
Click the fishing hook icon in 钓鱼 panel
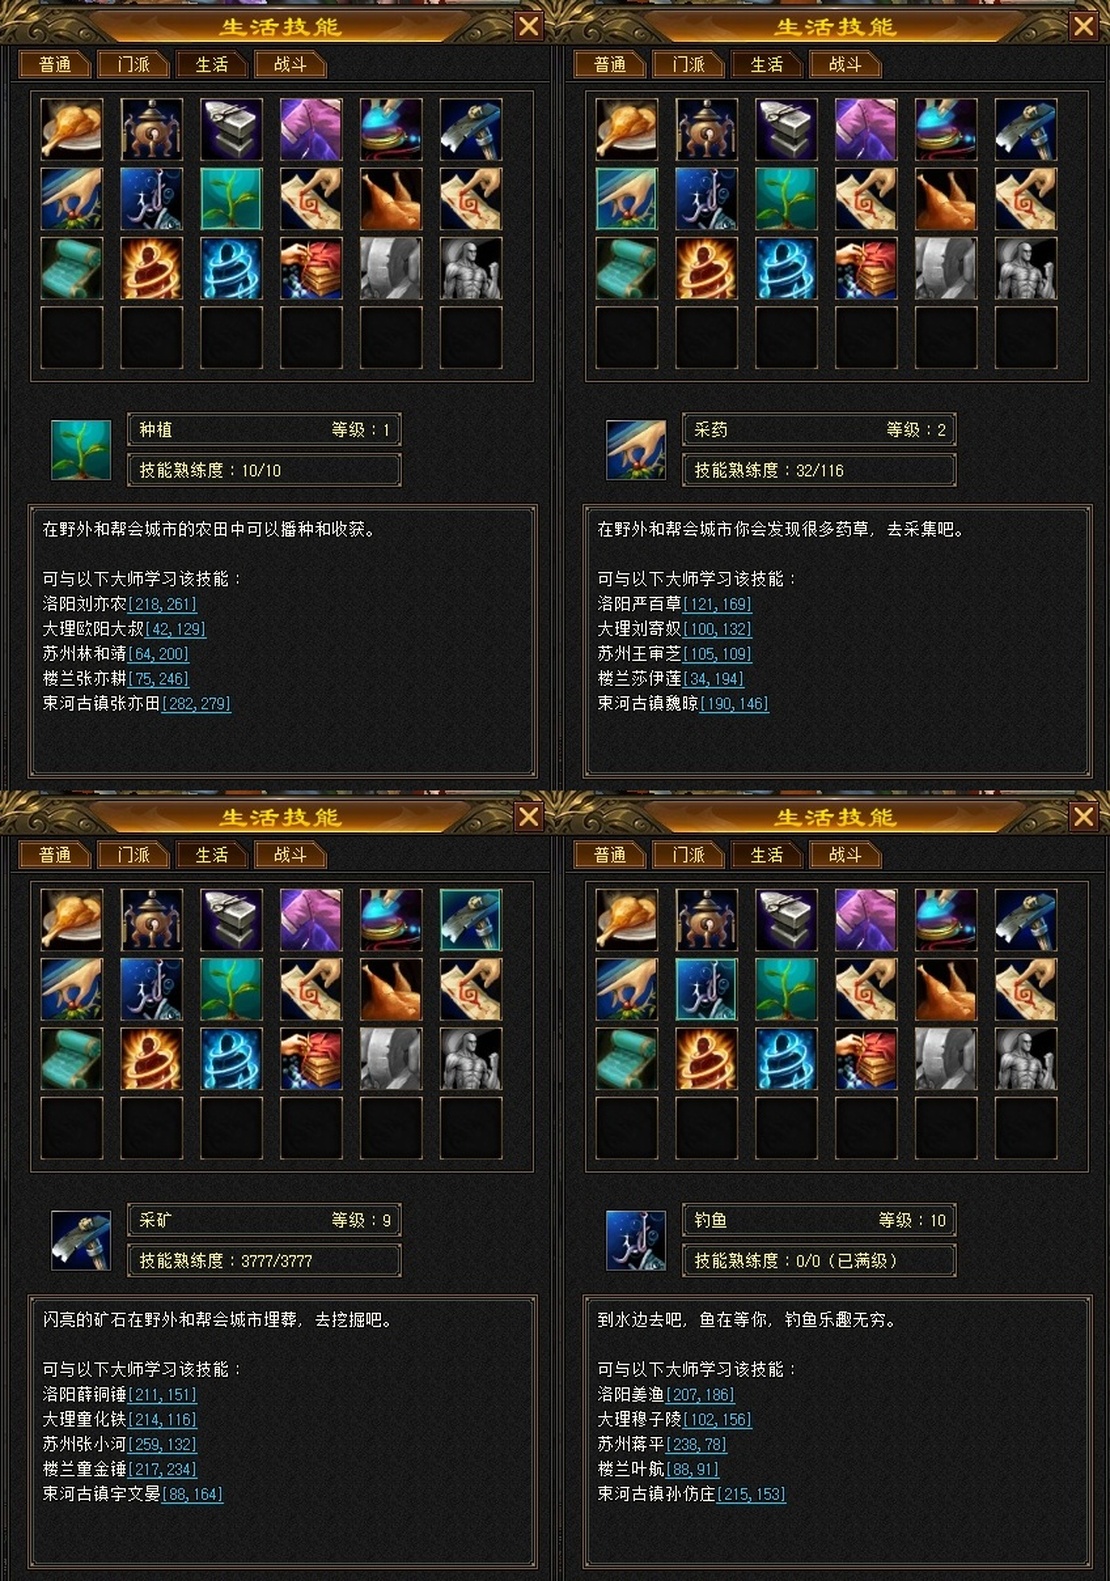point(706,989)
